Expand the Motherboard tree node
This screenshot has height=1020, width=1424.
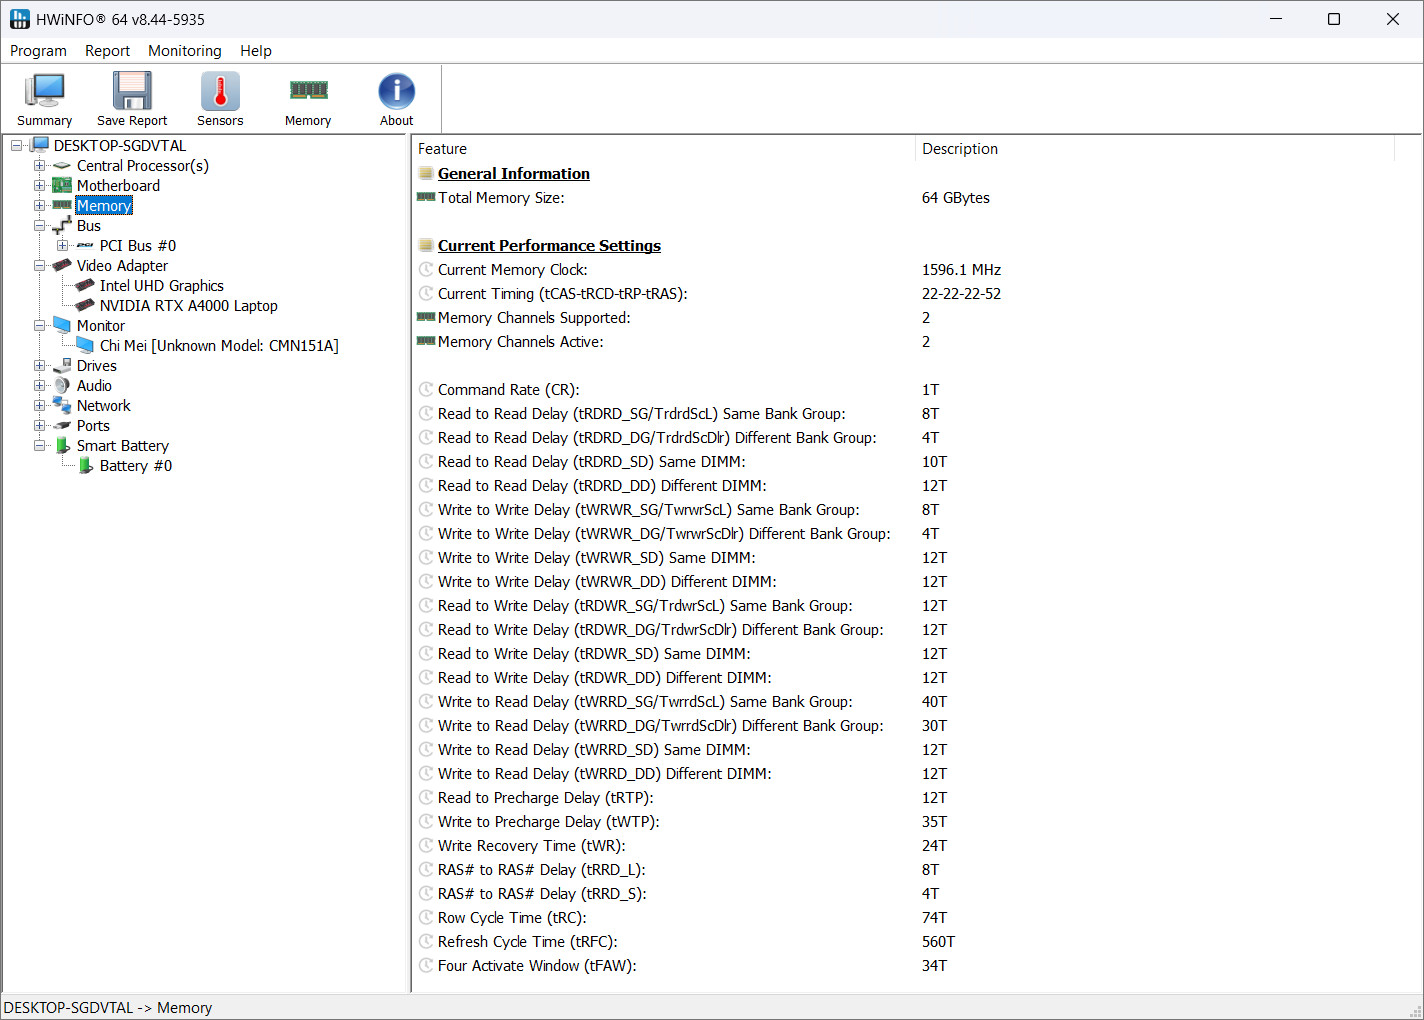click(39, 186)
